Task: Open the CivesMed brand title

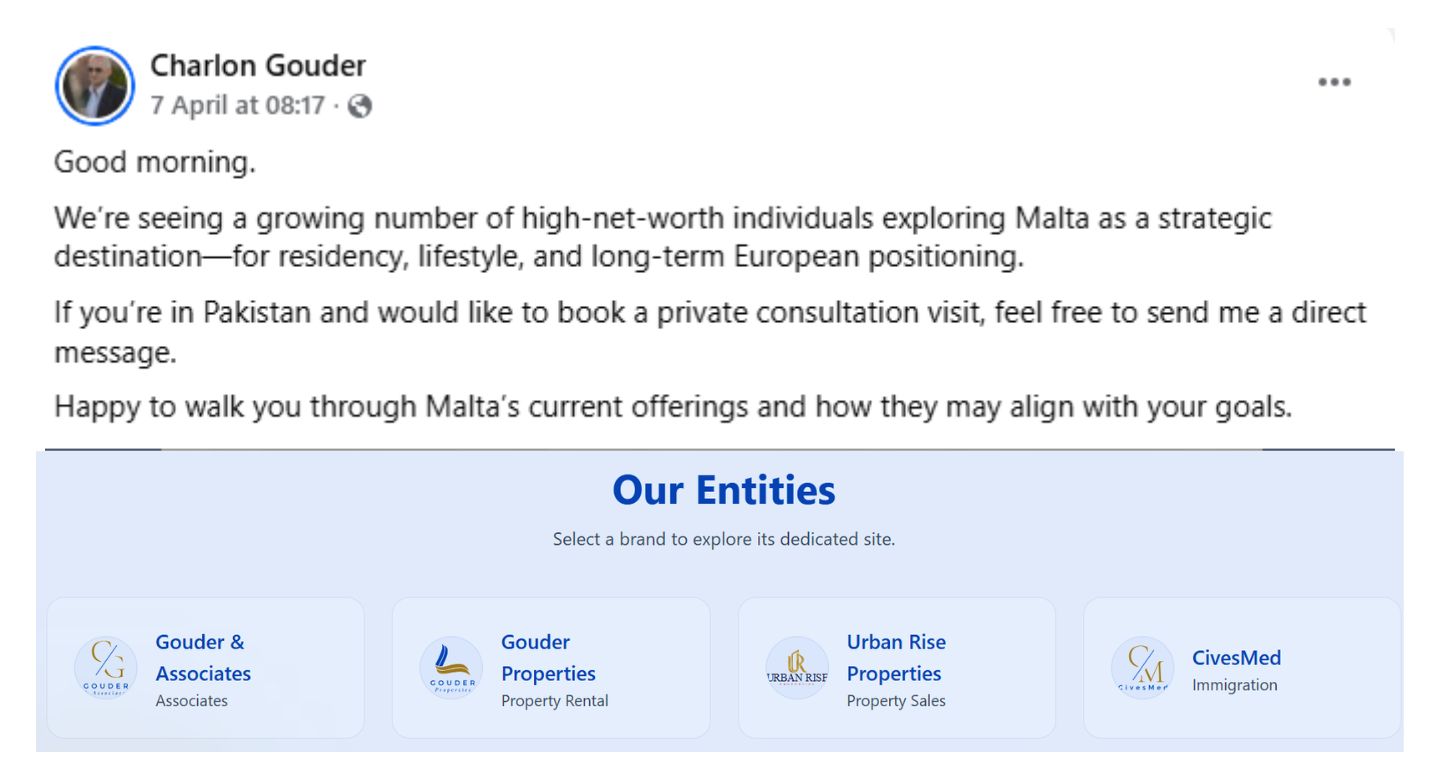Action: pyautogui.click(x=1236, y=658)
